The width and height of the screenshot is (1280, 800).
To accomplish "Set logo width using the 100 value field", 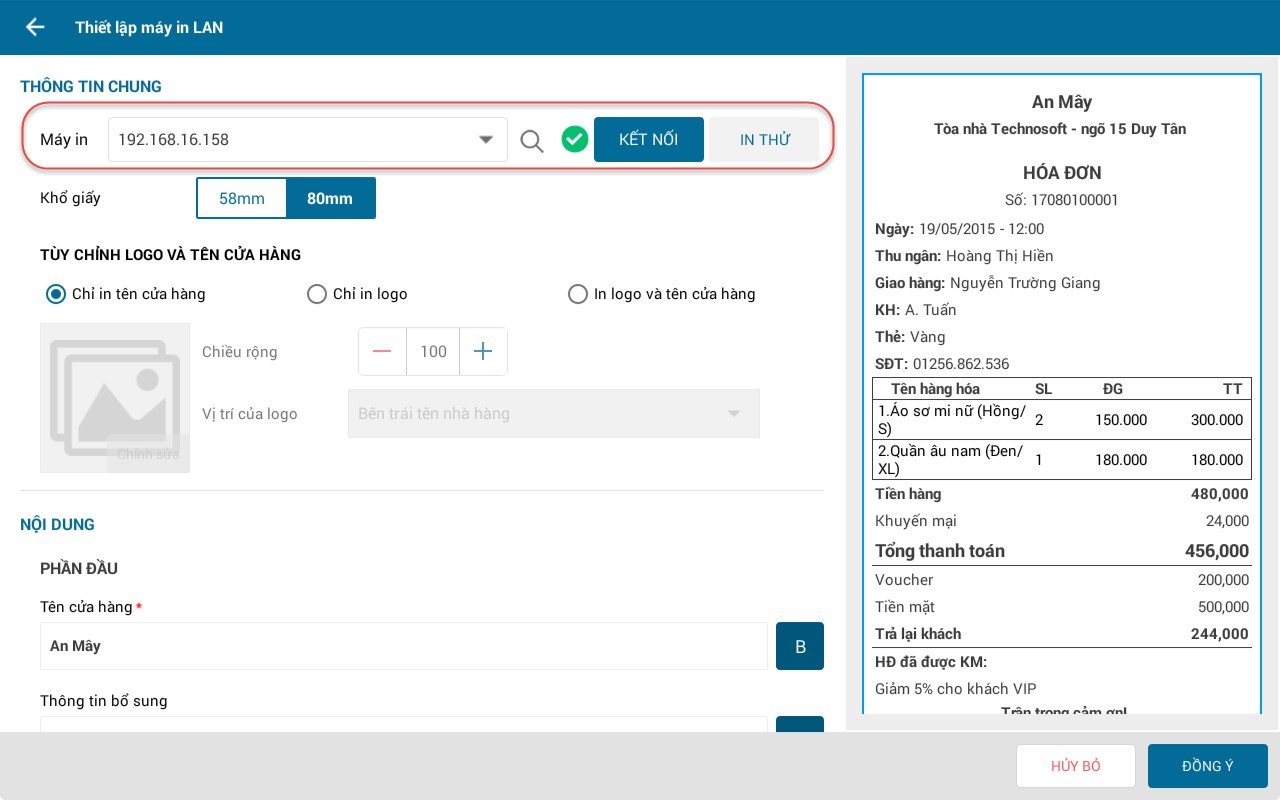I will click(433, 351).
